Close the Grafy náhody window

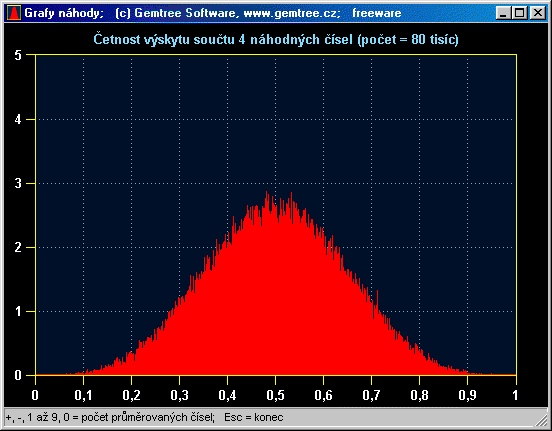[x=538, y=13]
